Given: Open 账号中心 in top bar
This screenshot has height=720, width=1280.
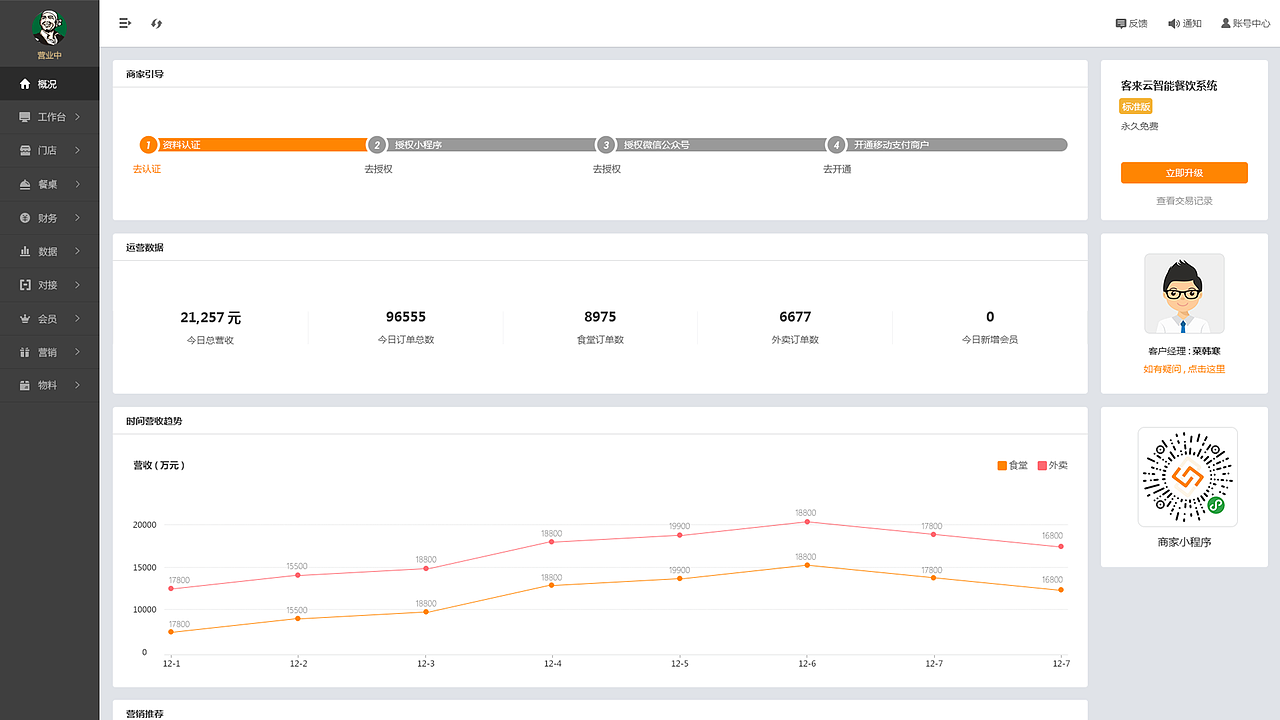Looking at the screenshot, I should pos(1245,23).
